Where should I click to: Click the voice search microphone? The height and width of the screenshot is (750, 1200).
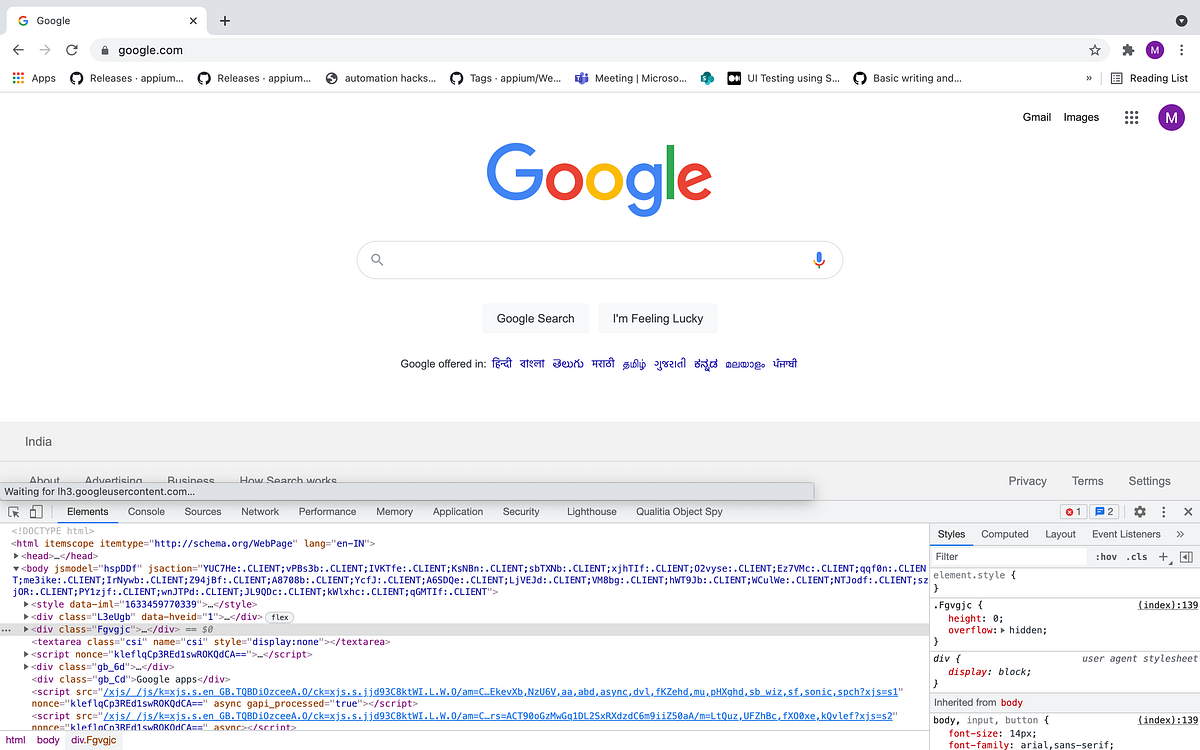point(819,260)
